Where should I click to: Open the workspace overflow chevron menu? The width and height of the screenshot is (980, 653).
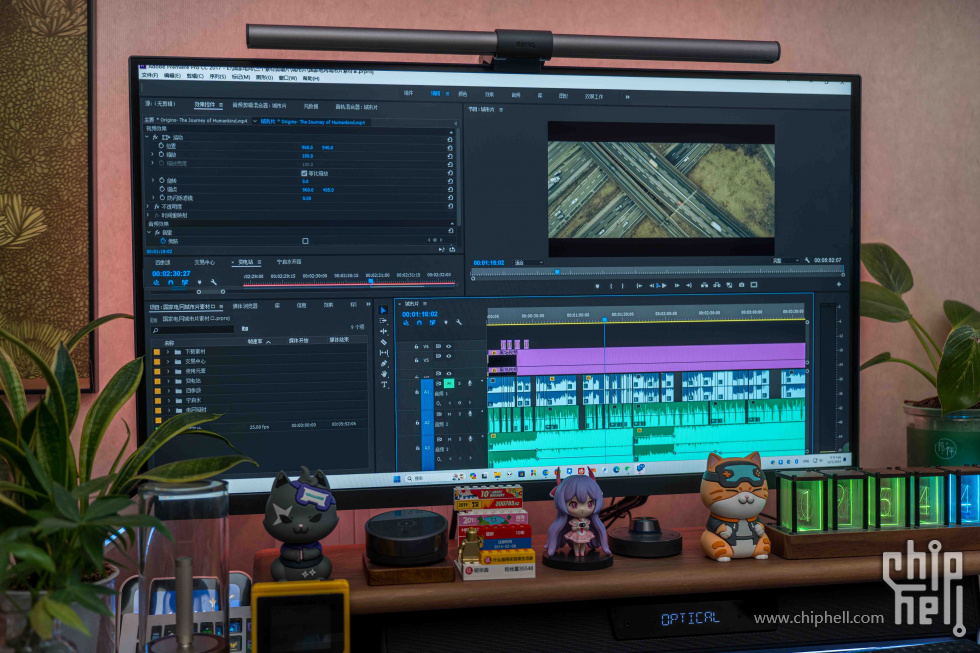[627, 97]
